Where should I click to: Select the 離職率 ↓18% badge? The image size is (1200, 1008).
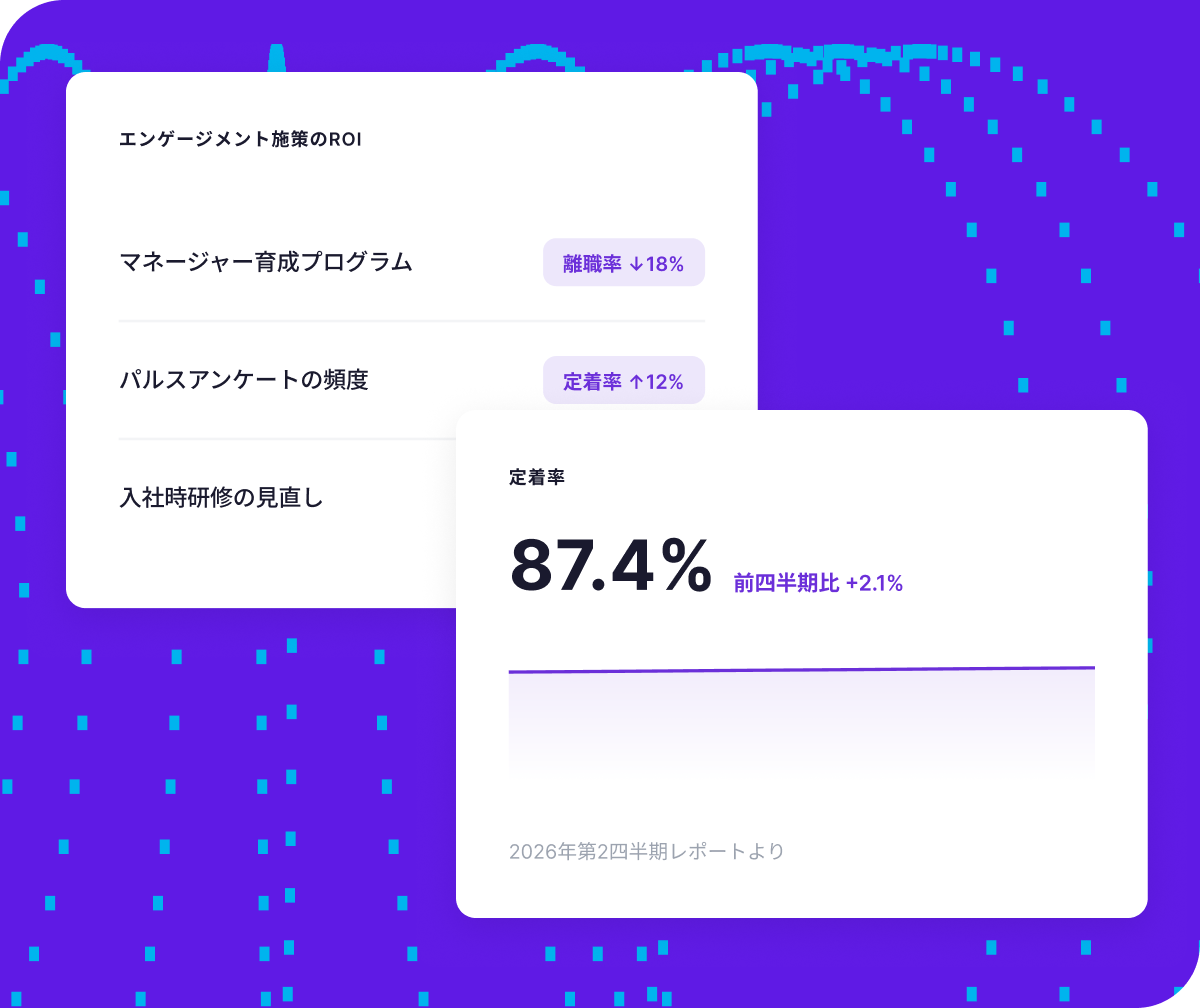(x=624, y=263)
